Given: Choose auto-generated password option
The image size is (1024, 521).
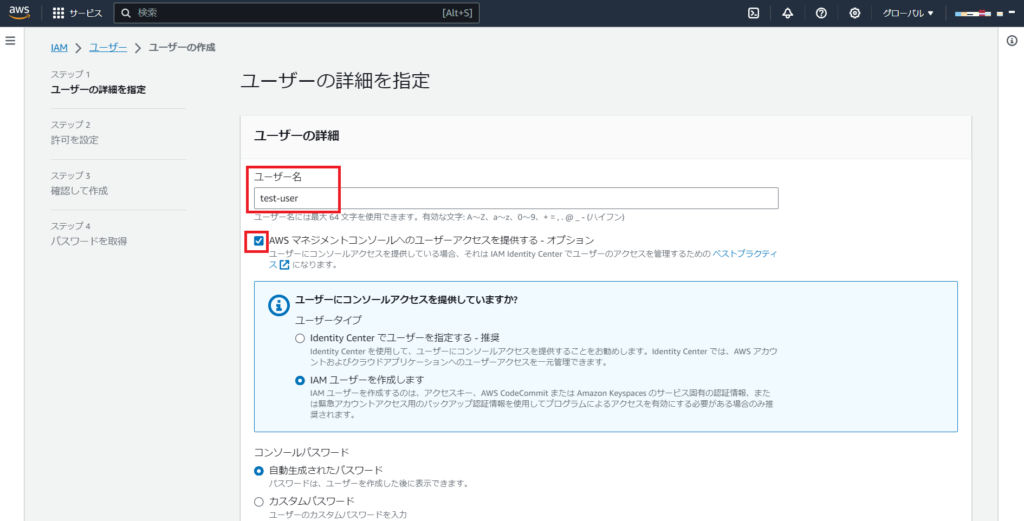Looking at the screenshot, I should (x=259, y=470).
